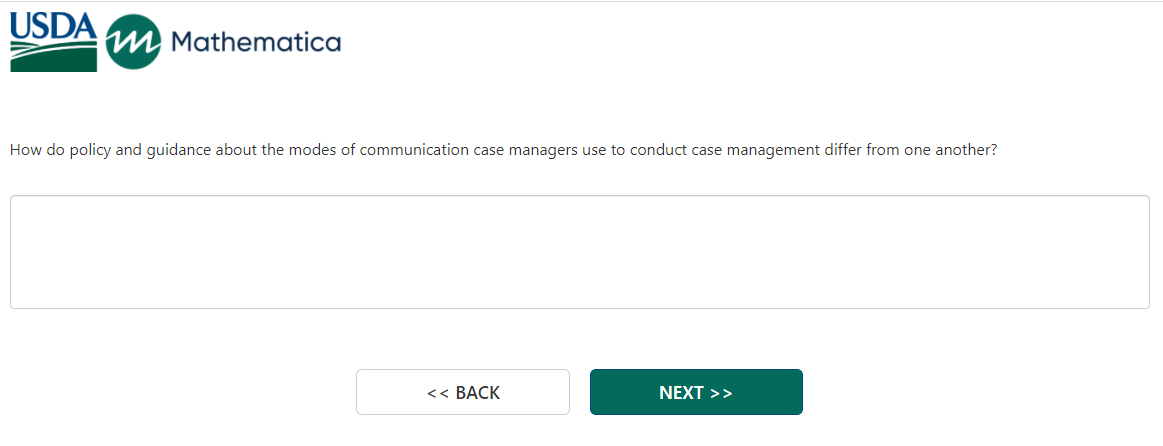Click inside the empty answer text area

click(x=580, y=252)
